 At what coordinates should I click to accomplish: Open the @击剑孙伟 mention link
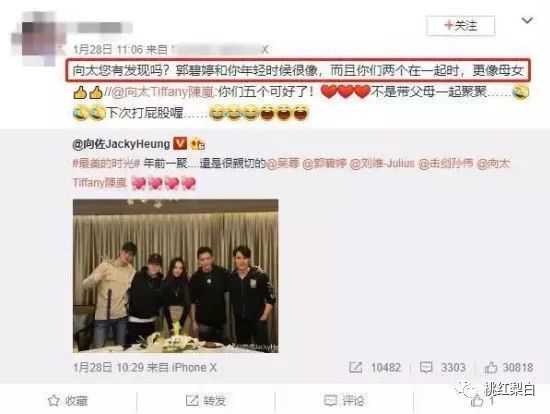[x=445, y=163]
